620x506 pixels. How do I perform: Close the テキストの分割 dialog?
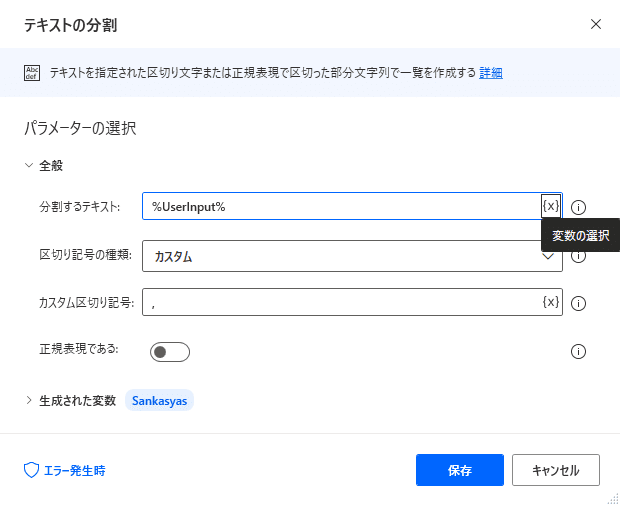pos(595,24)
